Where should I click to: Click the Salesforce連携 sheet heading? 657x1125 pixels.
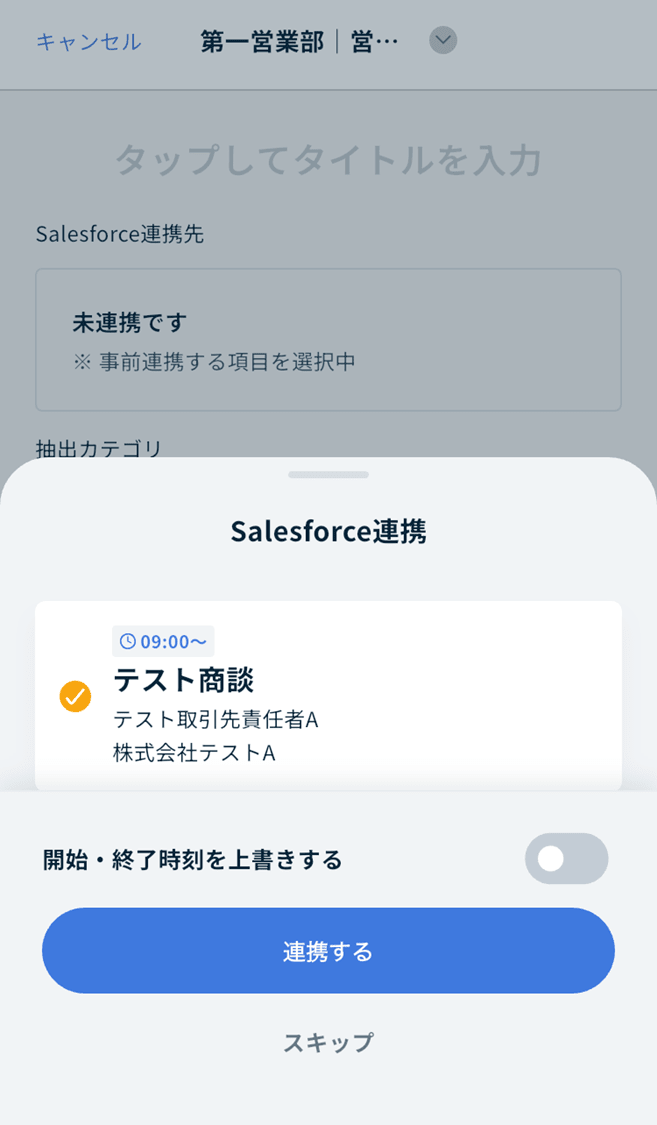[x=328, y=531]
